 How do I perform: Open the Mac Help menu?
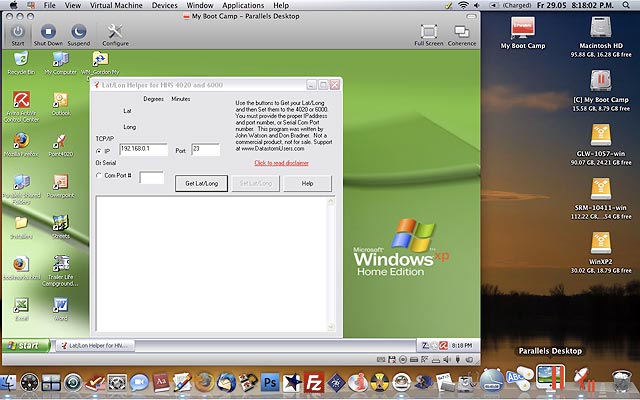(x=281, y=5)
